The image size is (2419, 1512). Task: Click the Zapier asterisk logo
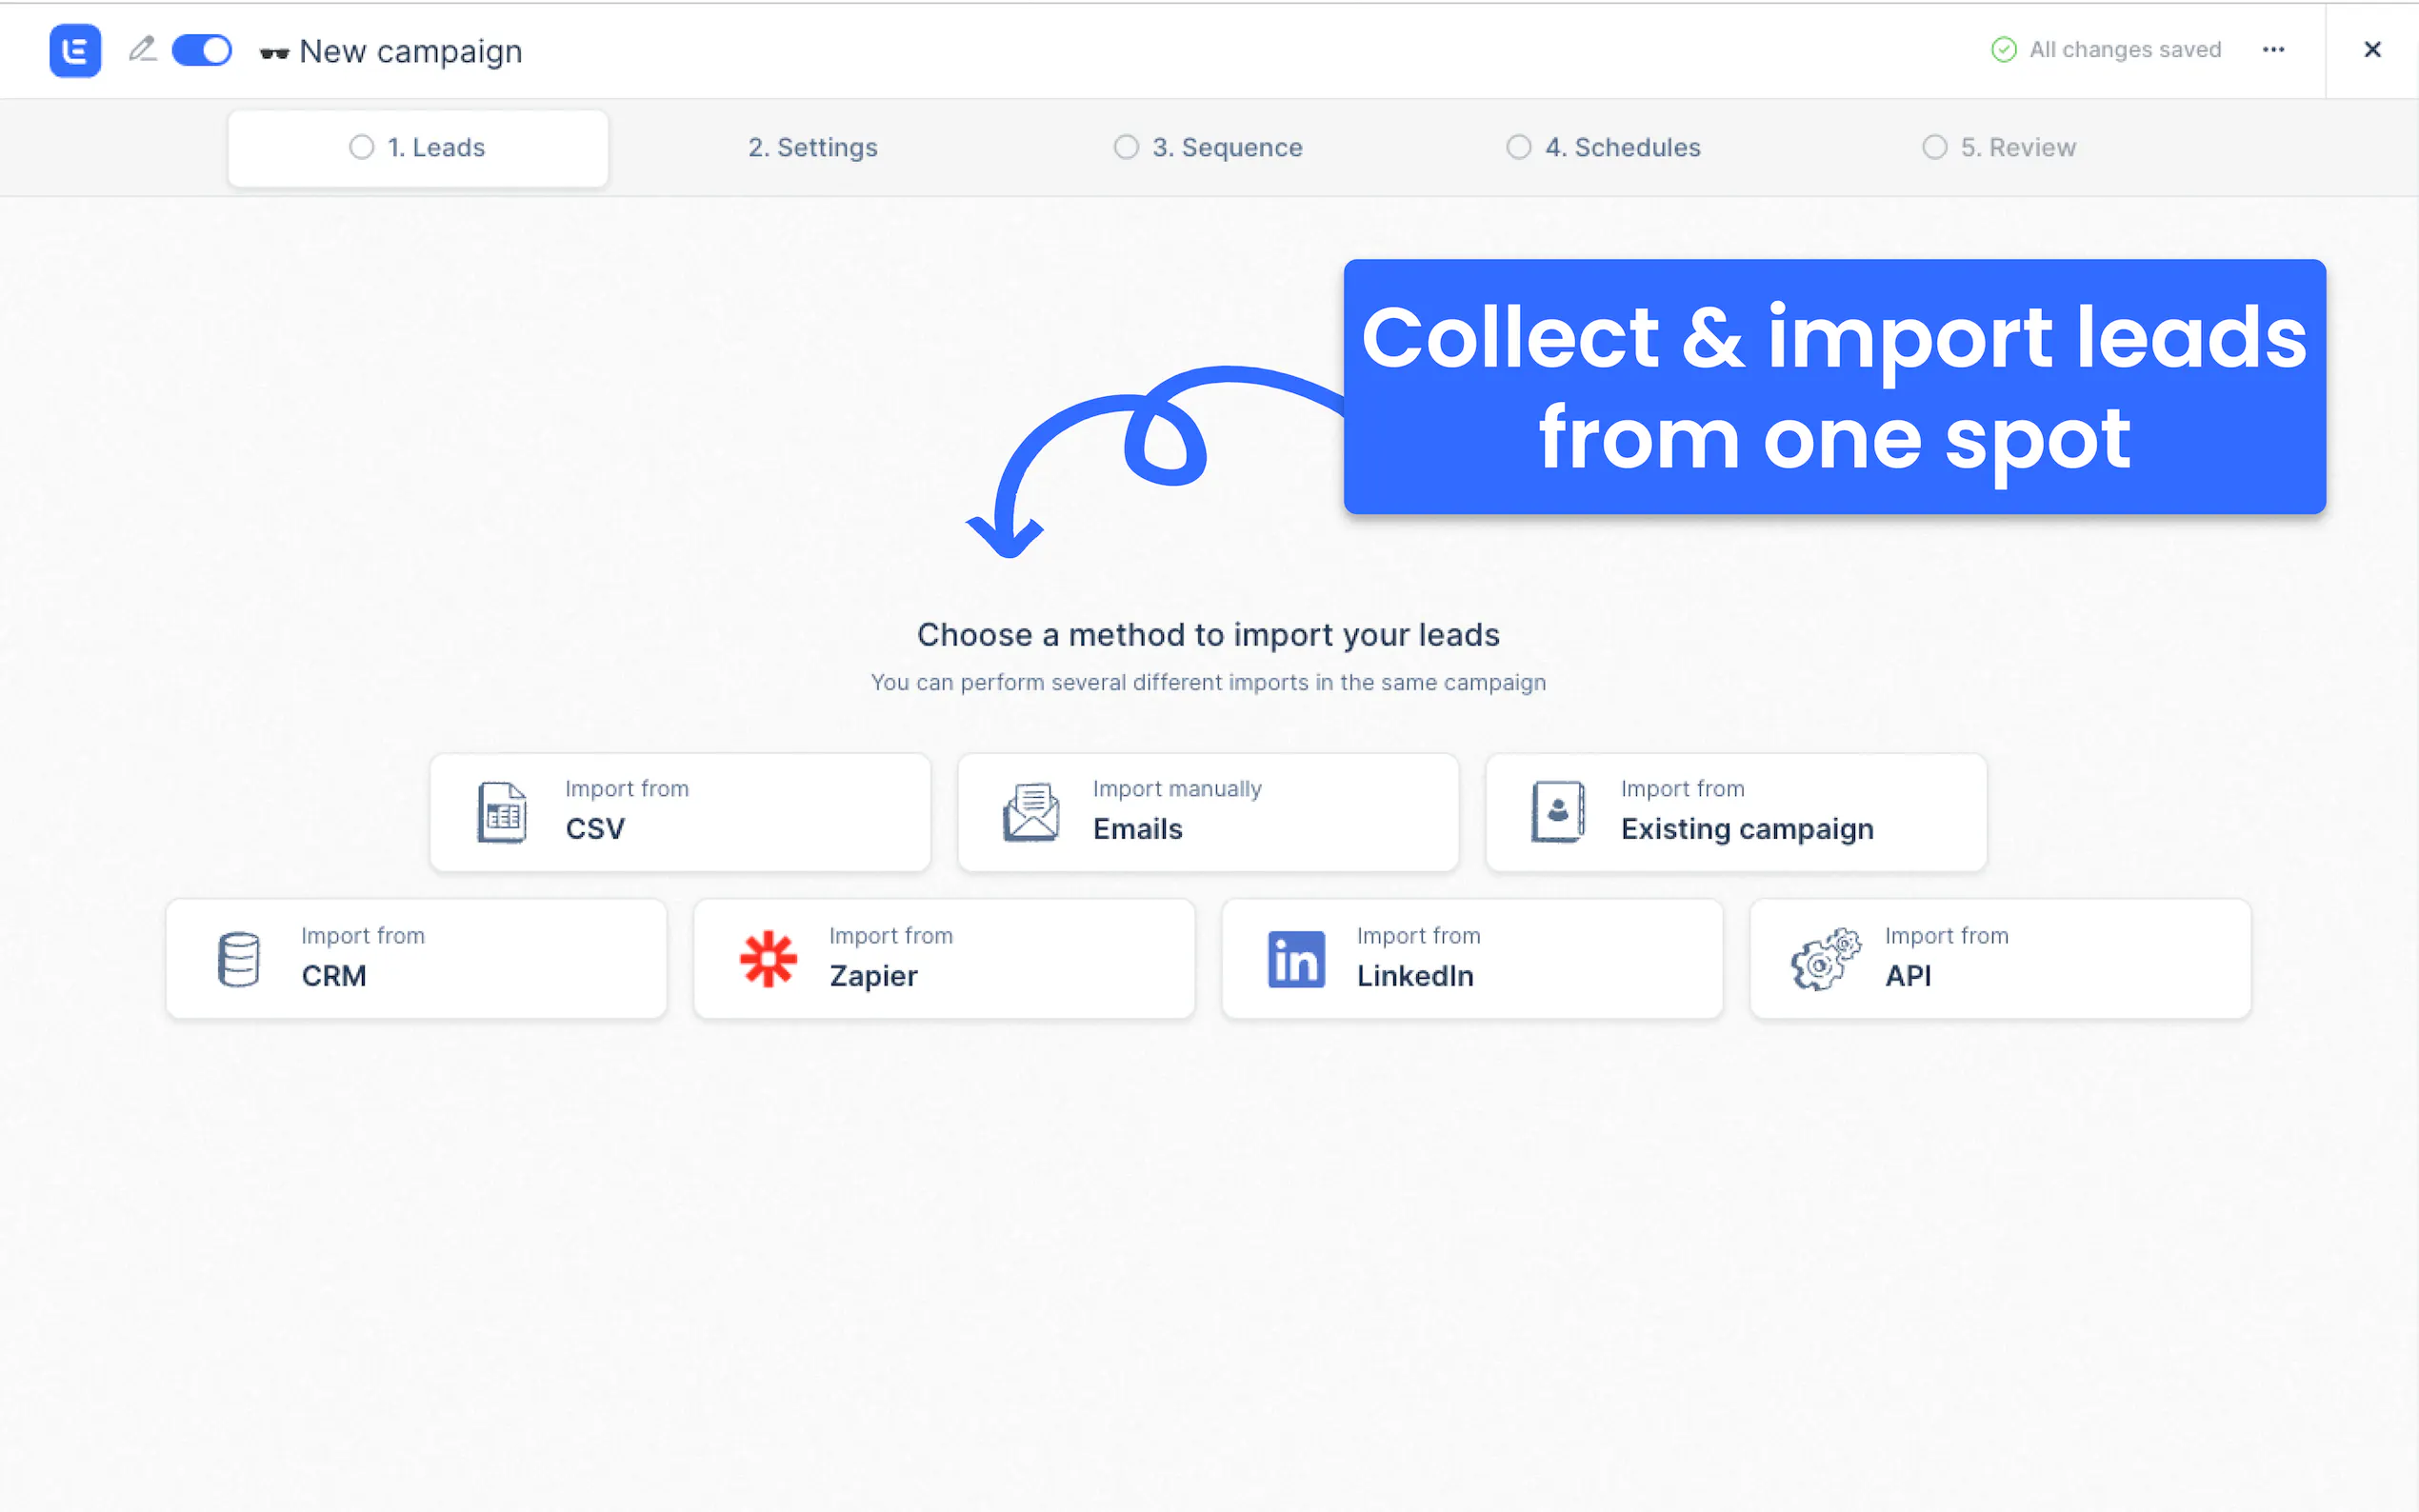[768, 959]
